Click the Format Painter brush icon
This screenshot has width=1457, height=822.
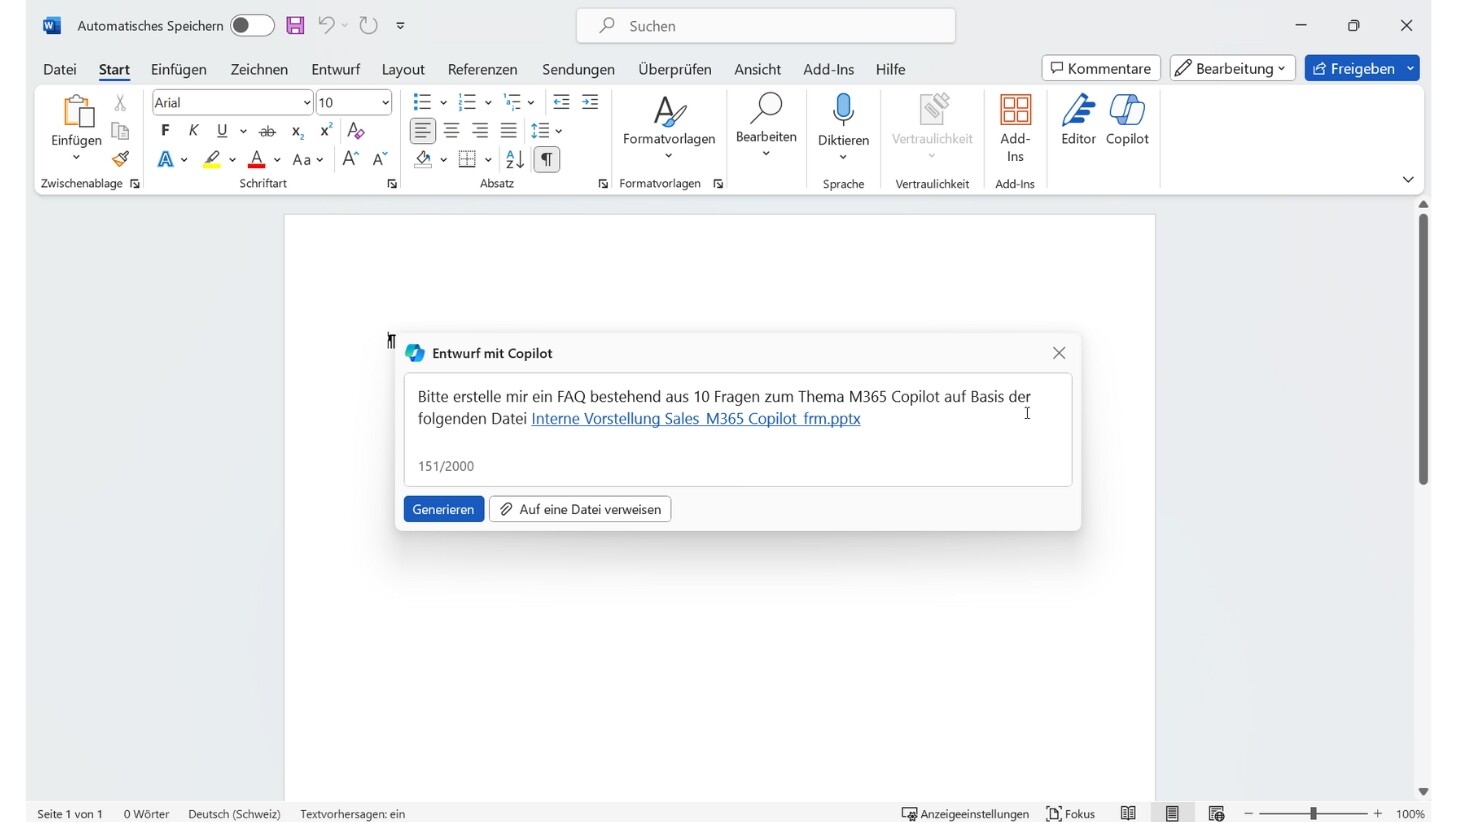tap(120, 159)
